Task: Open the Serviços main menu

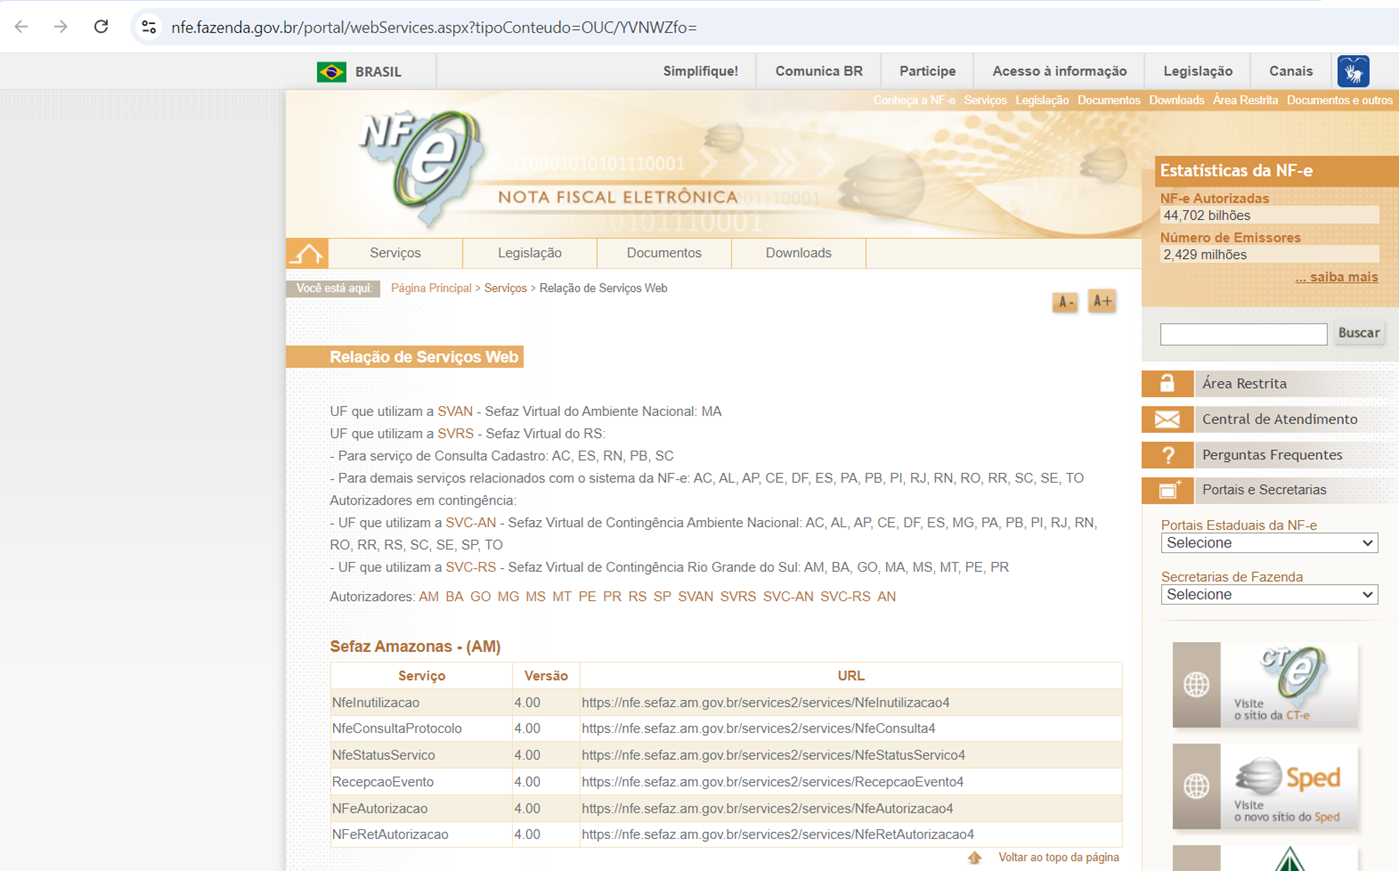Action: coord(395,254)
